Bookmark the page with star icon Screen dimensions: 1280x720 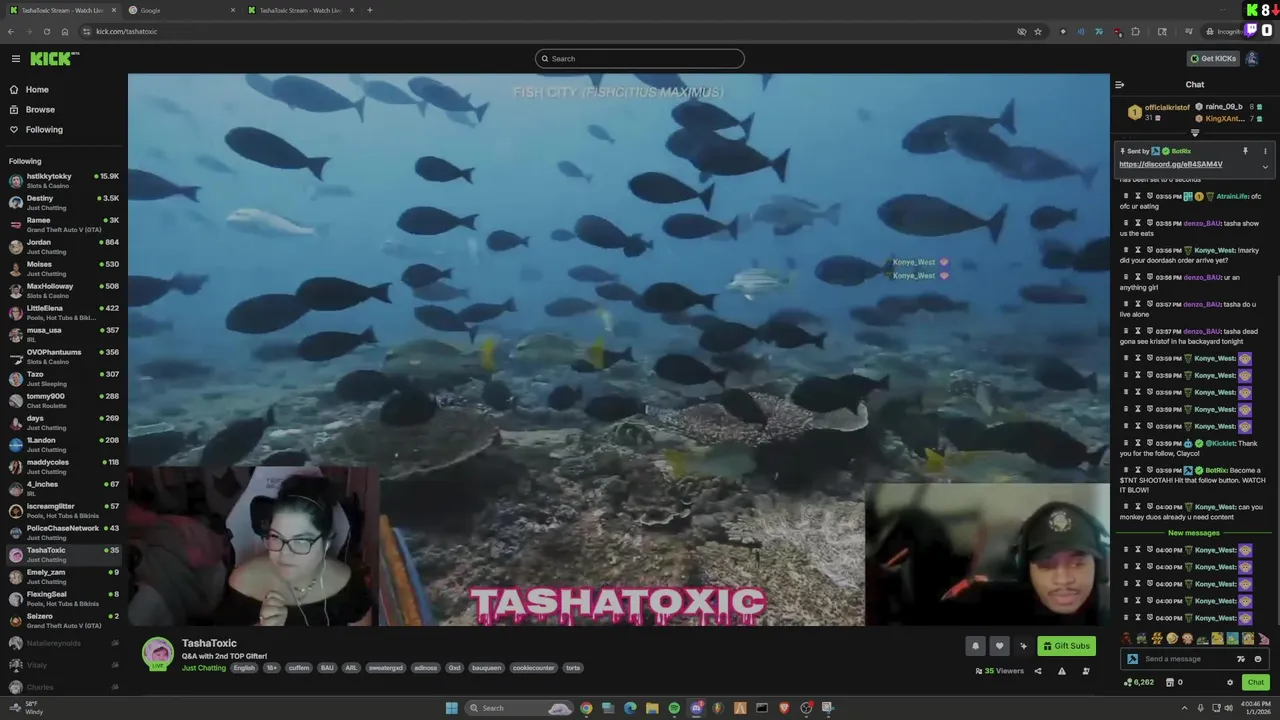pos(1038,31)
